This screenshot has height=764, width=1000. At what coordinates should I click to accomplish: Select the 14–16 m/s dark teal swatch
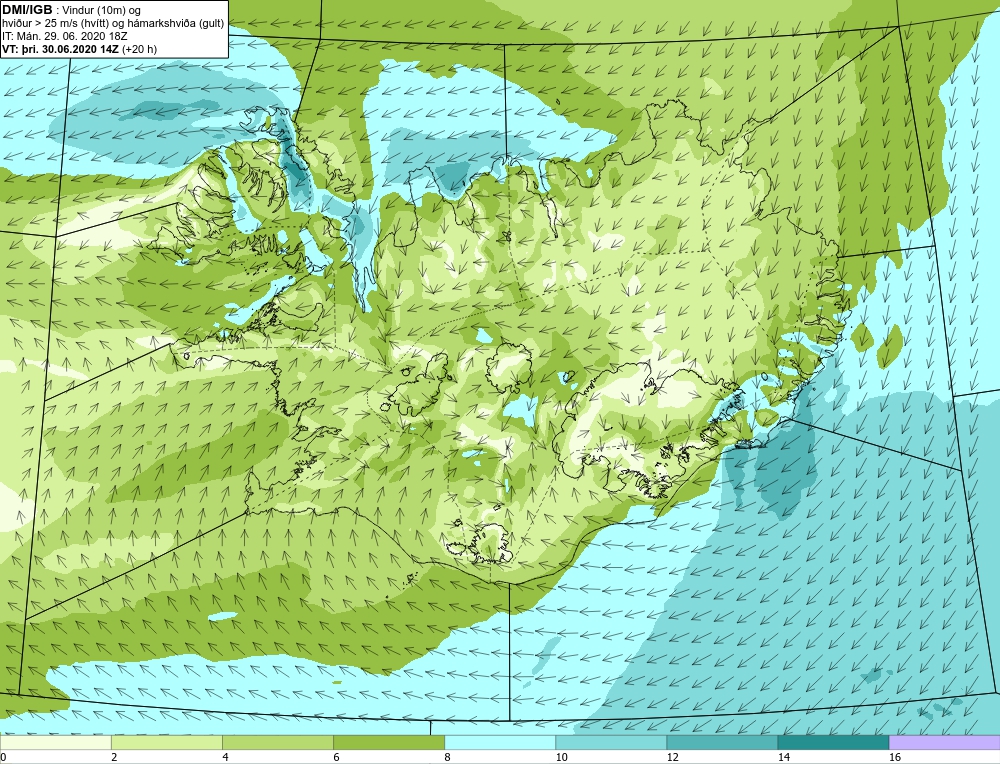833,742
